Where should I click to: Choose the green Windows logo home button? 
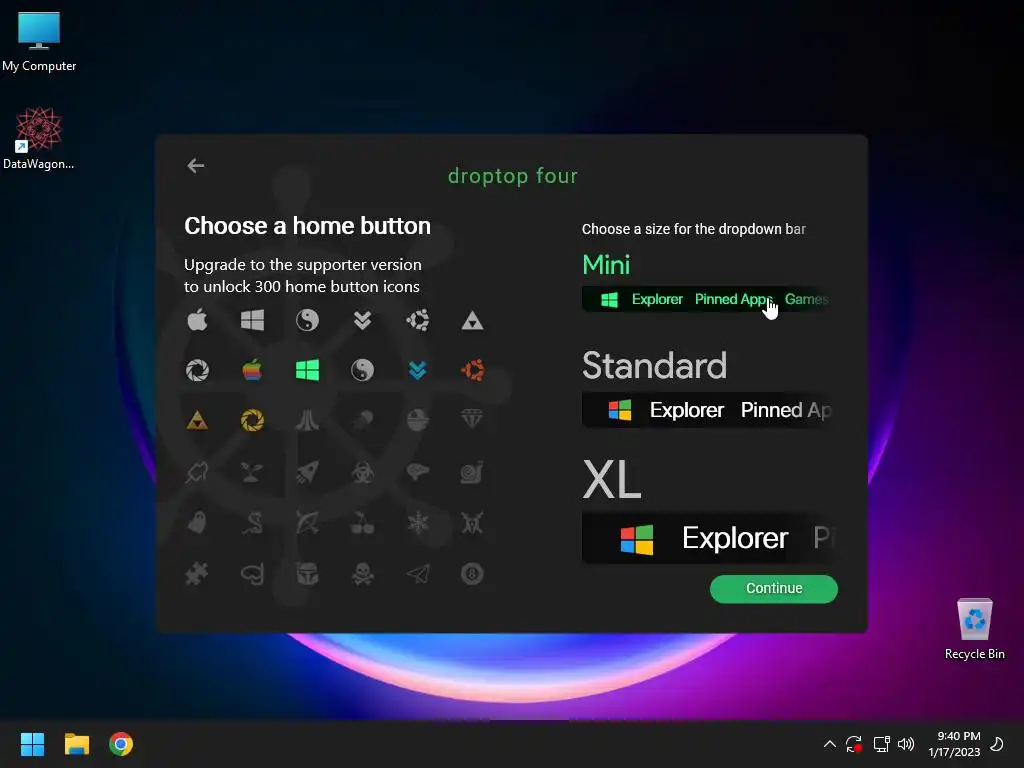307,370
